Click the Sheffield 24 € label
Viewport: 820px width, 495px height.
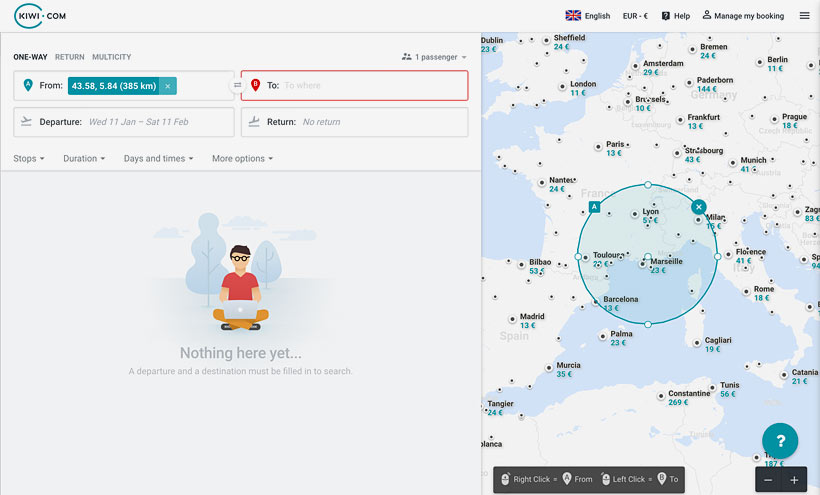(x=569, y=42)
